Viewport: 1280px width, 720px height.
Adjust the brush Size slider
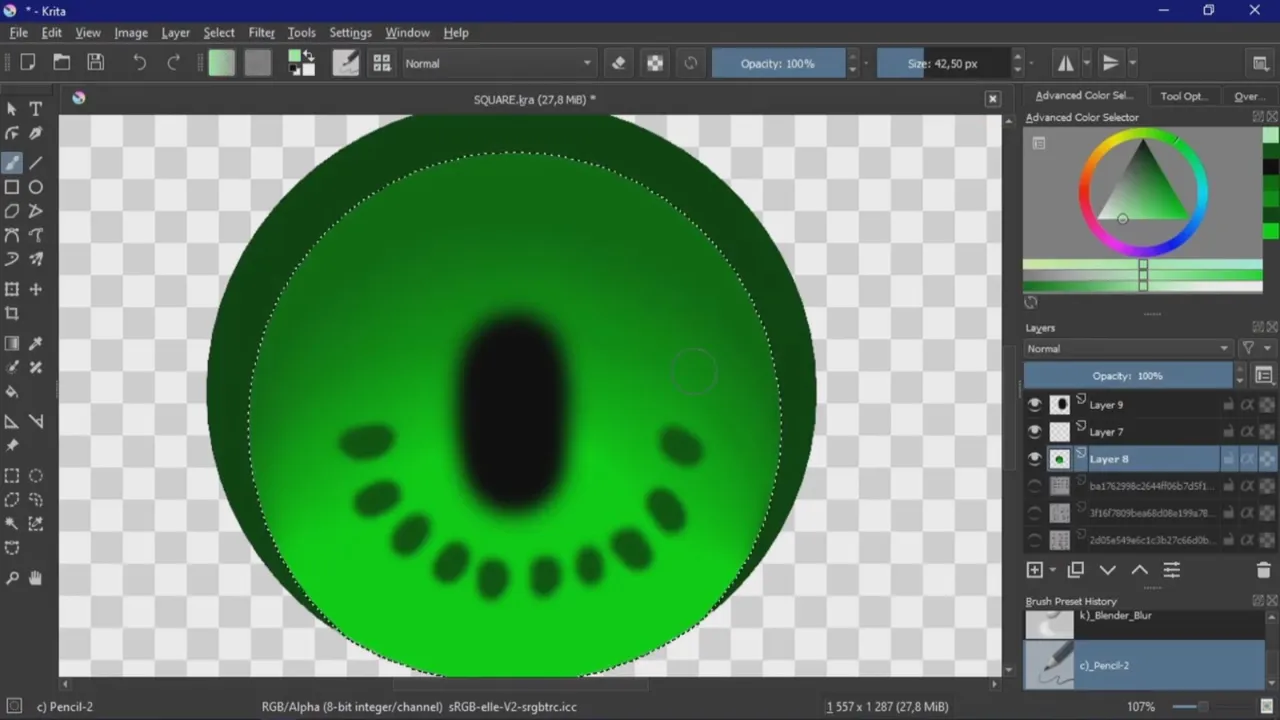click(943, 63)
